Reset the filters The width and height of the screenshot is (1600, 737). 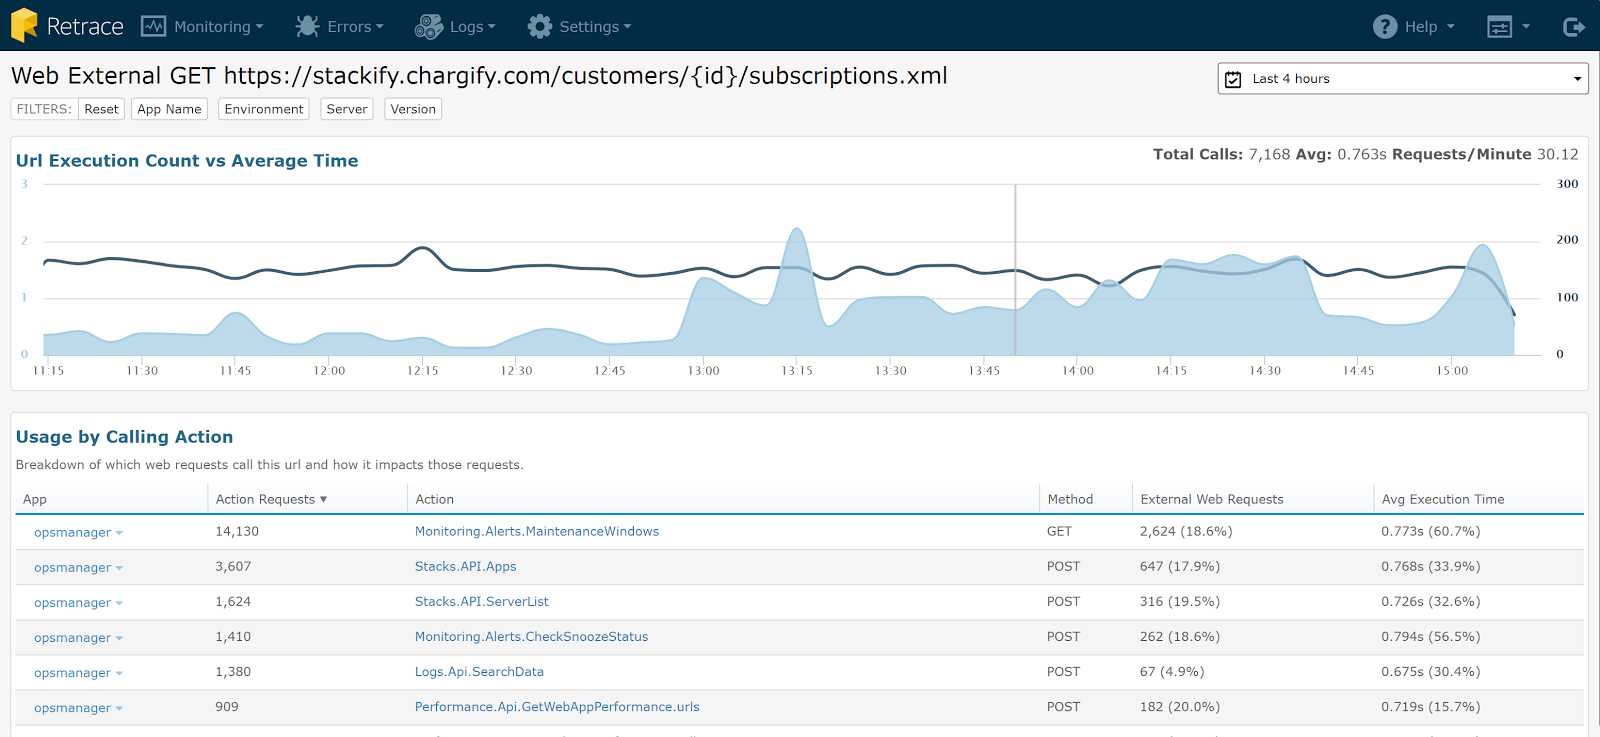[101, 109]
